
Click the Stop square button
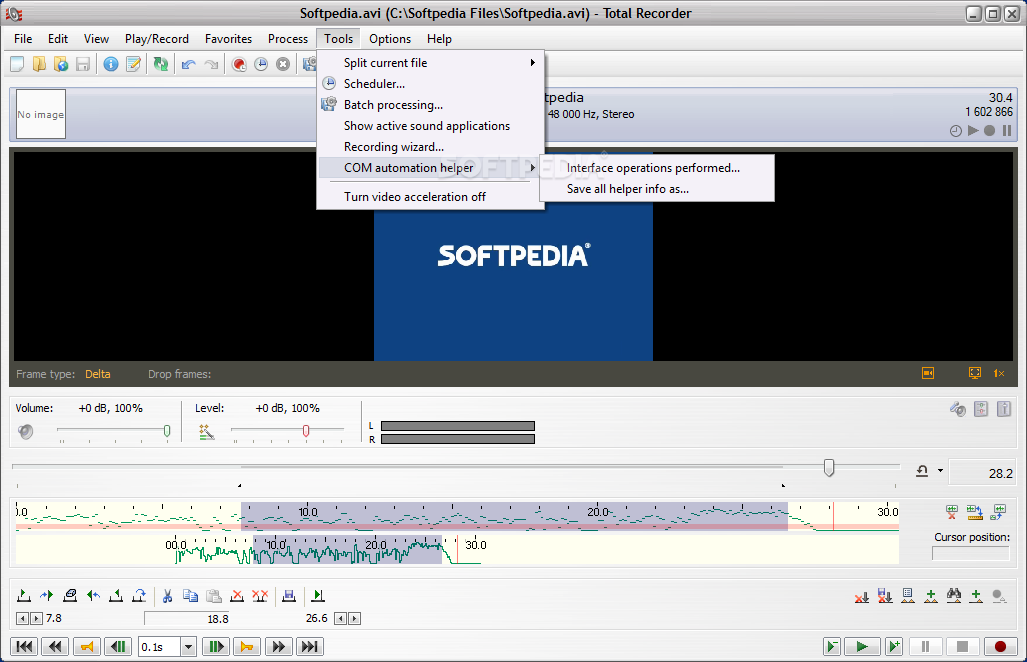[x=962, y=647]
